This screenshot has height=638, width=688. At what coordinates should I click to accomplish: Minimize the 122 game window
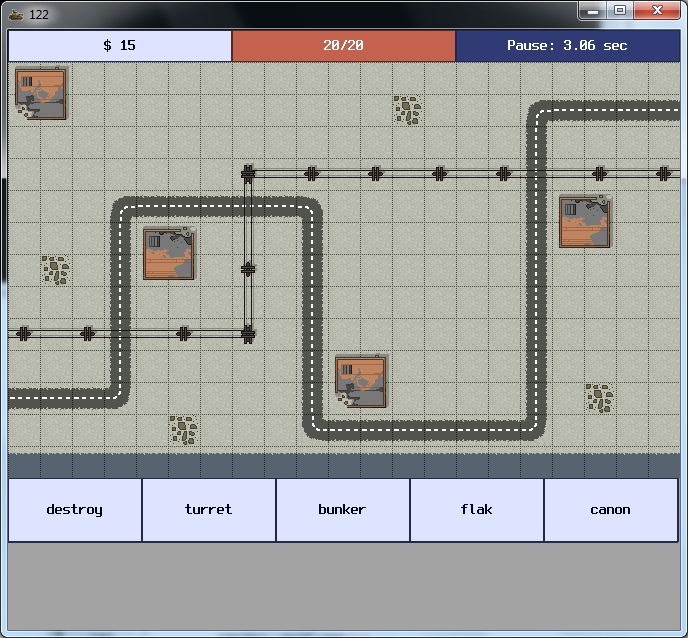(593, 11)
